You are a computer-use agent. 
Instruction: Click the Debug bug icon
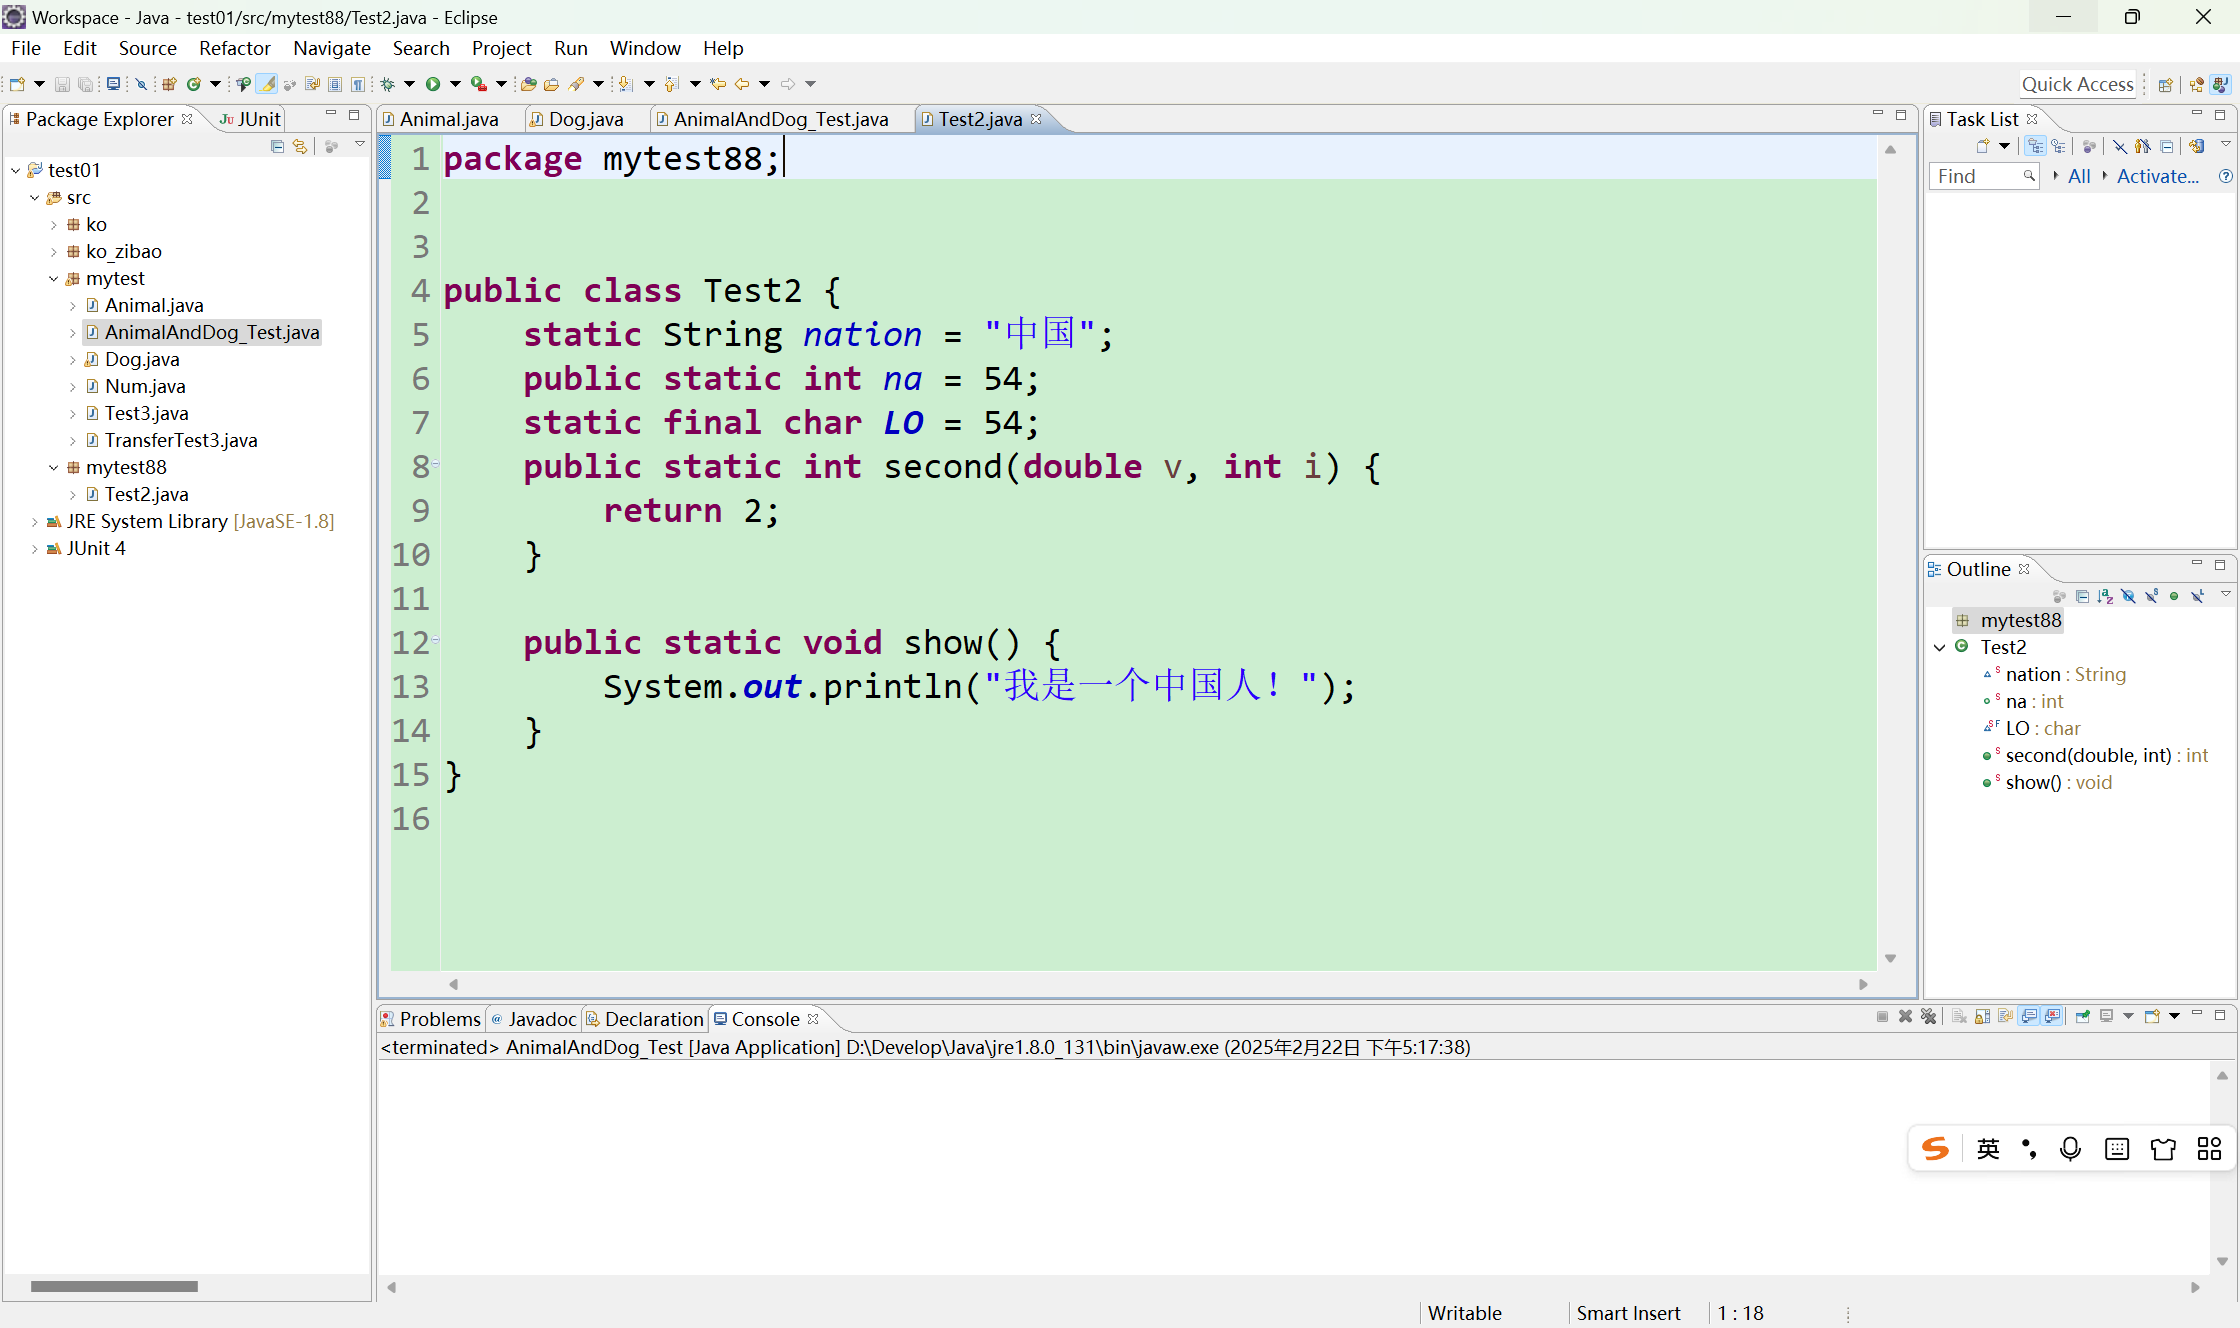(x=388, y=84)
